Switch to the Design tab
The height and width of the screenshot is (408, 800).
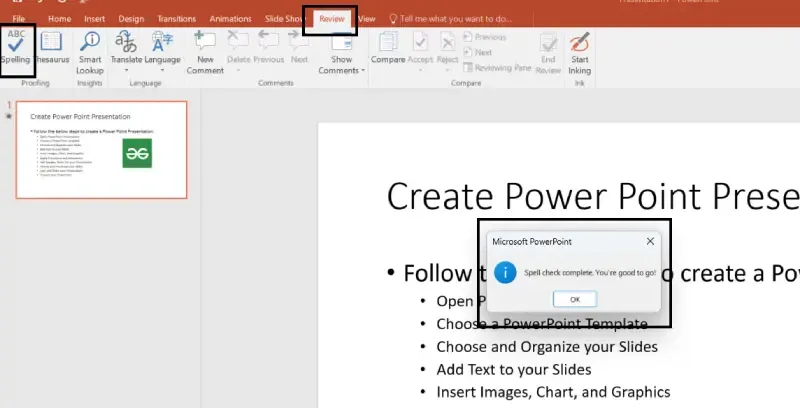pyautogui.click(x=131, y=19)
